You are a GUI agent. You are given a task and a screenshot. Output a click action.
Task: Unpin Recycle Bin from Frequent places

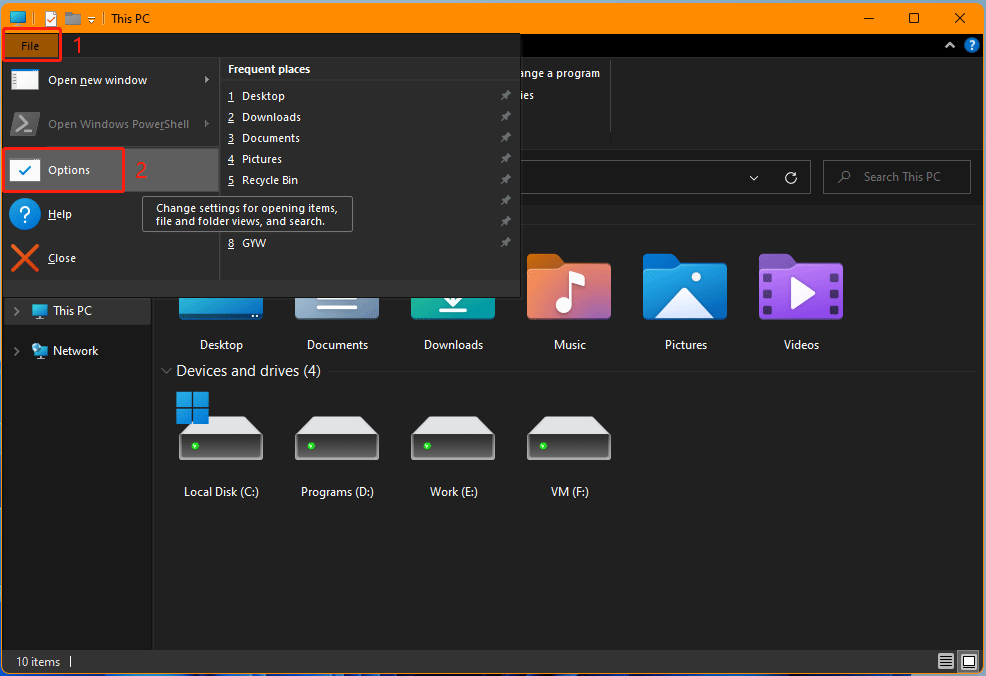coord(505,179)
